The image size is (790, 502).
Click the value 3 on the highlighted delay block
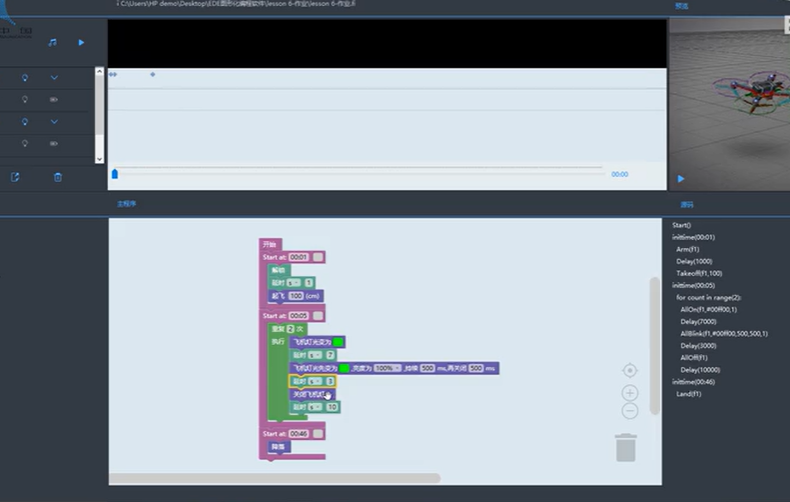(330, 381)
